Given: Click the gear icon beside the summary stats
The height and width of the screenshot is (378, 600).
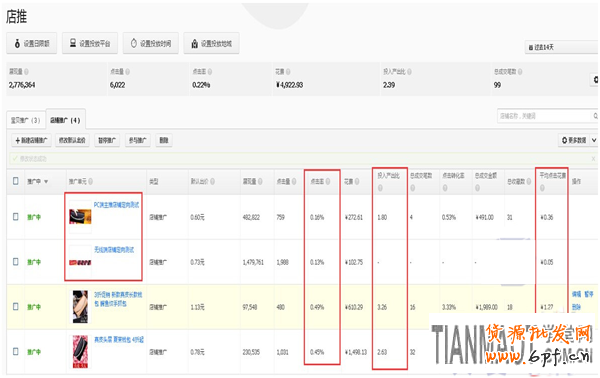Looking at the screenshot, I should (x=595, y=80).
